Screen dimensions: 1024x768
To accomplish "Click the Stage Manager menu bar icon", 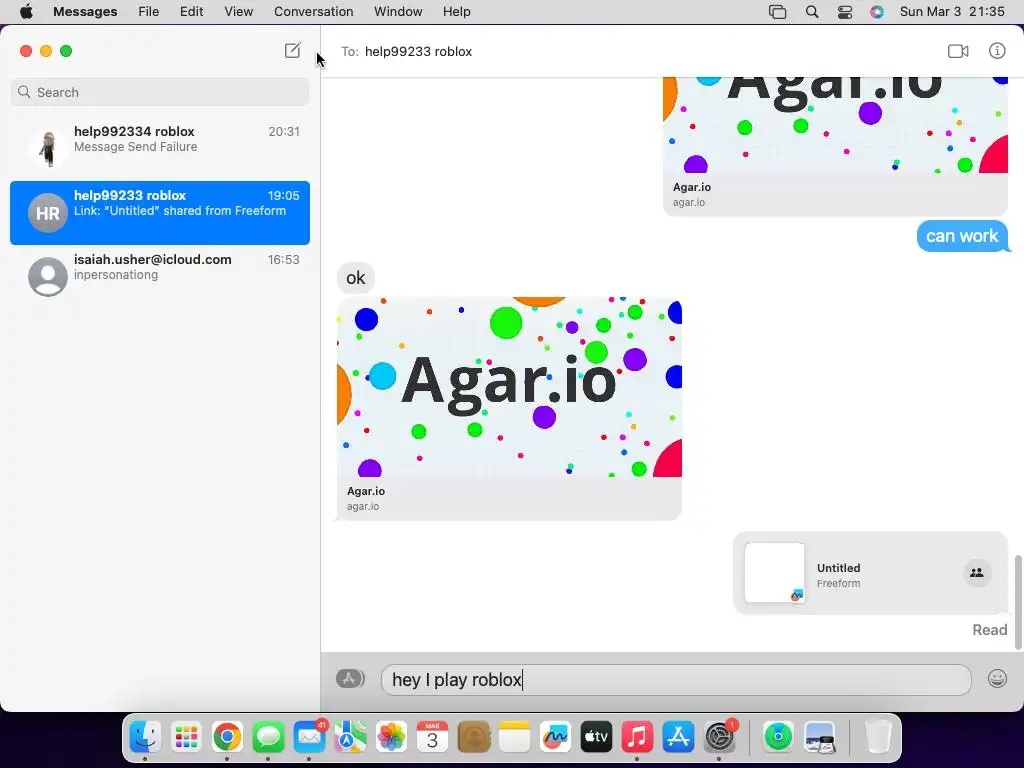I will [777, 12].
